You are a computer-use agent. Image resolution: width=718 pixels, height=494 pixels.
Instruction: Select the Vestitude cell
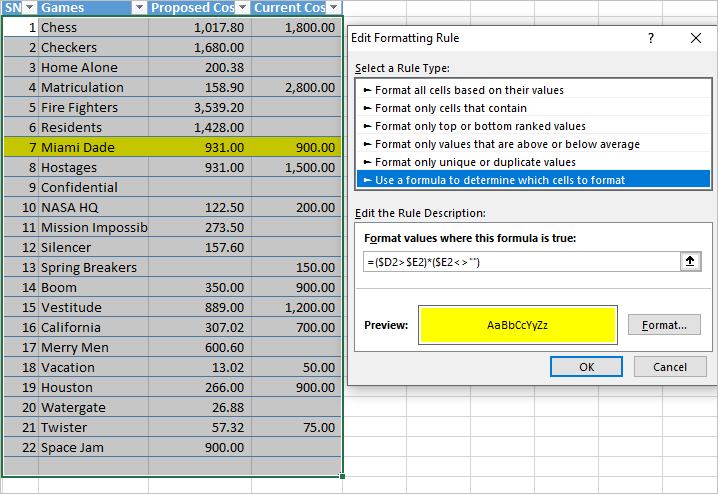(x=93, y=307)
